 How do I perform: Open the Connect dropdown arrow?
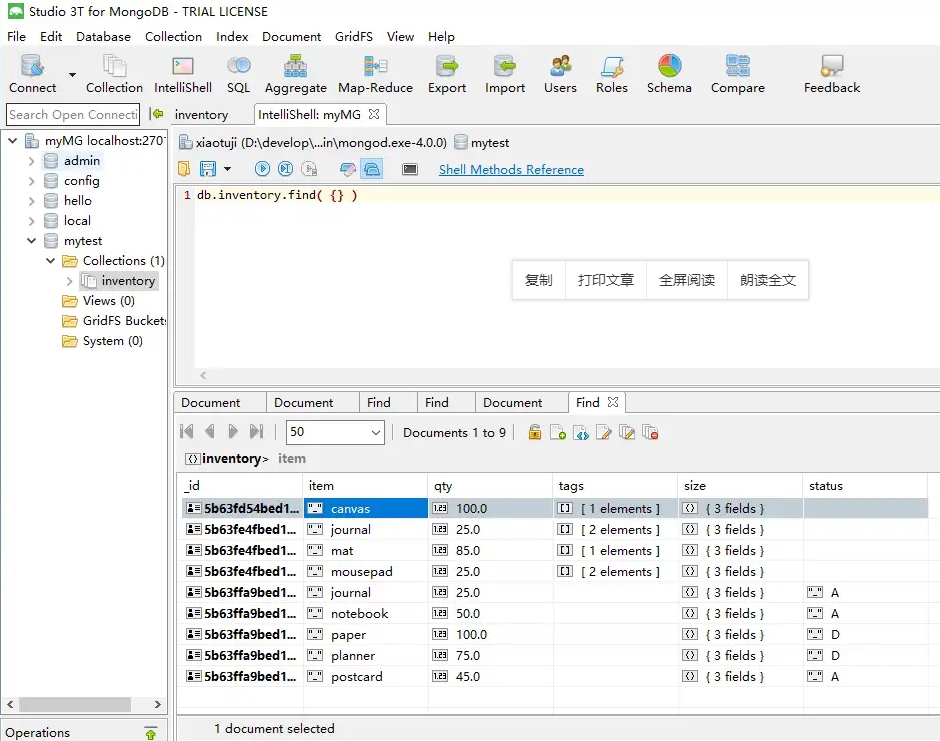(x=72, y=75)
